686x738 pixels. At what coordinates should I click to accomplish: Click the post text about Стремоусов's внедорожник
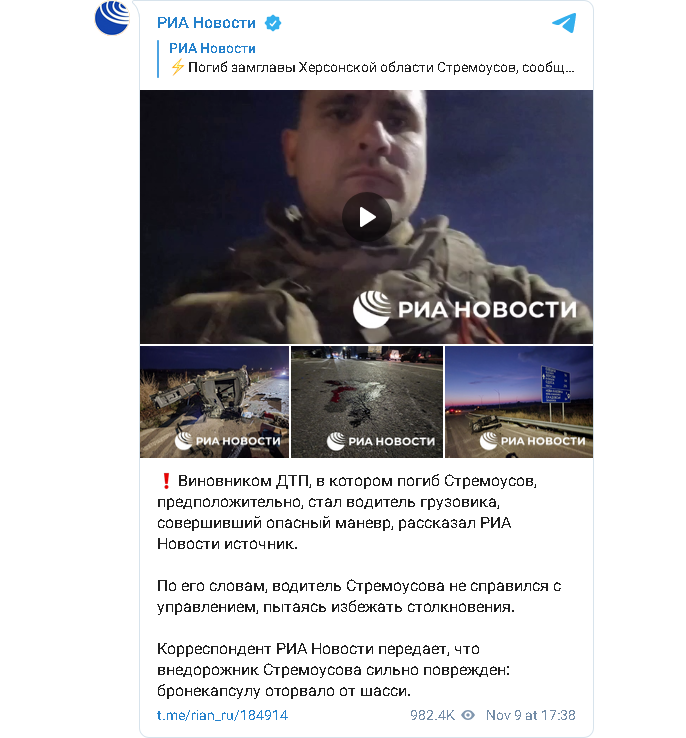coord(333,670)
